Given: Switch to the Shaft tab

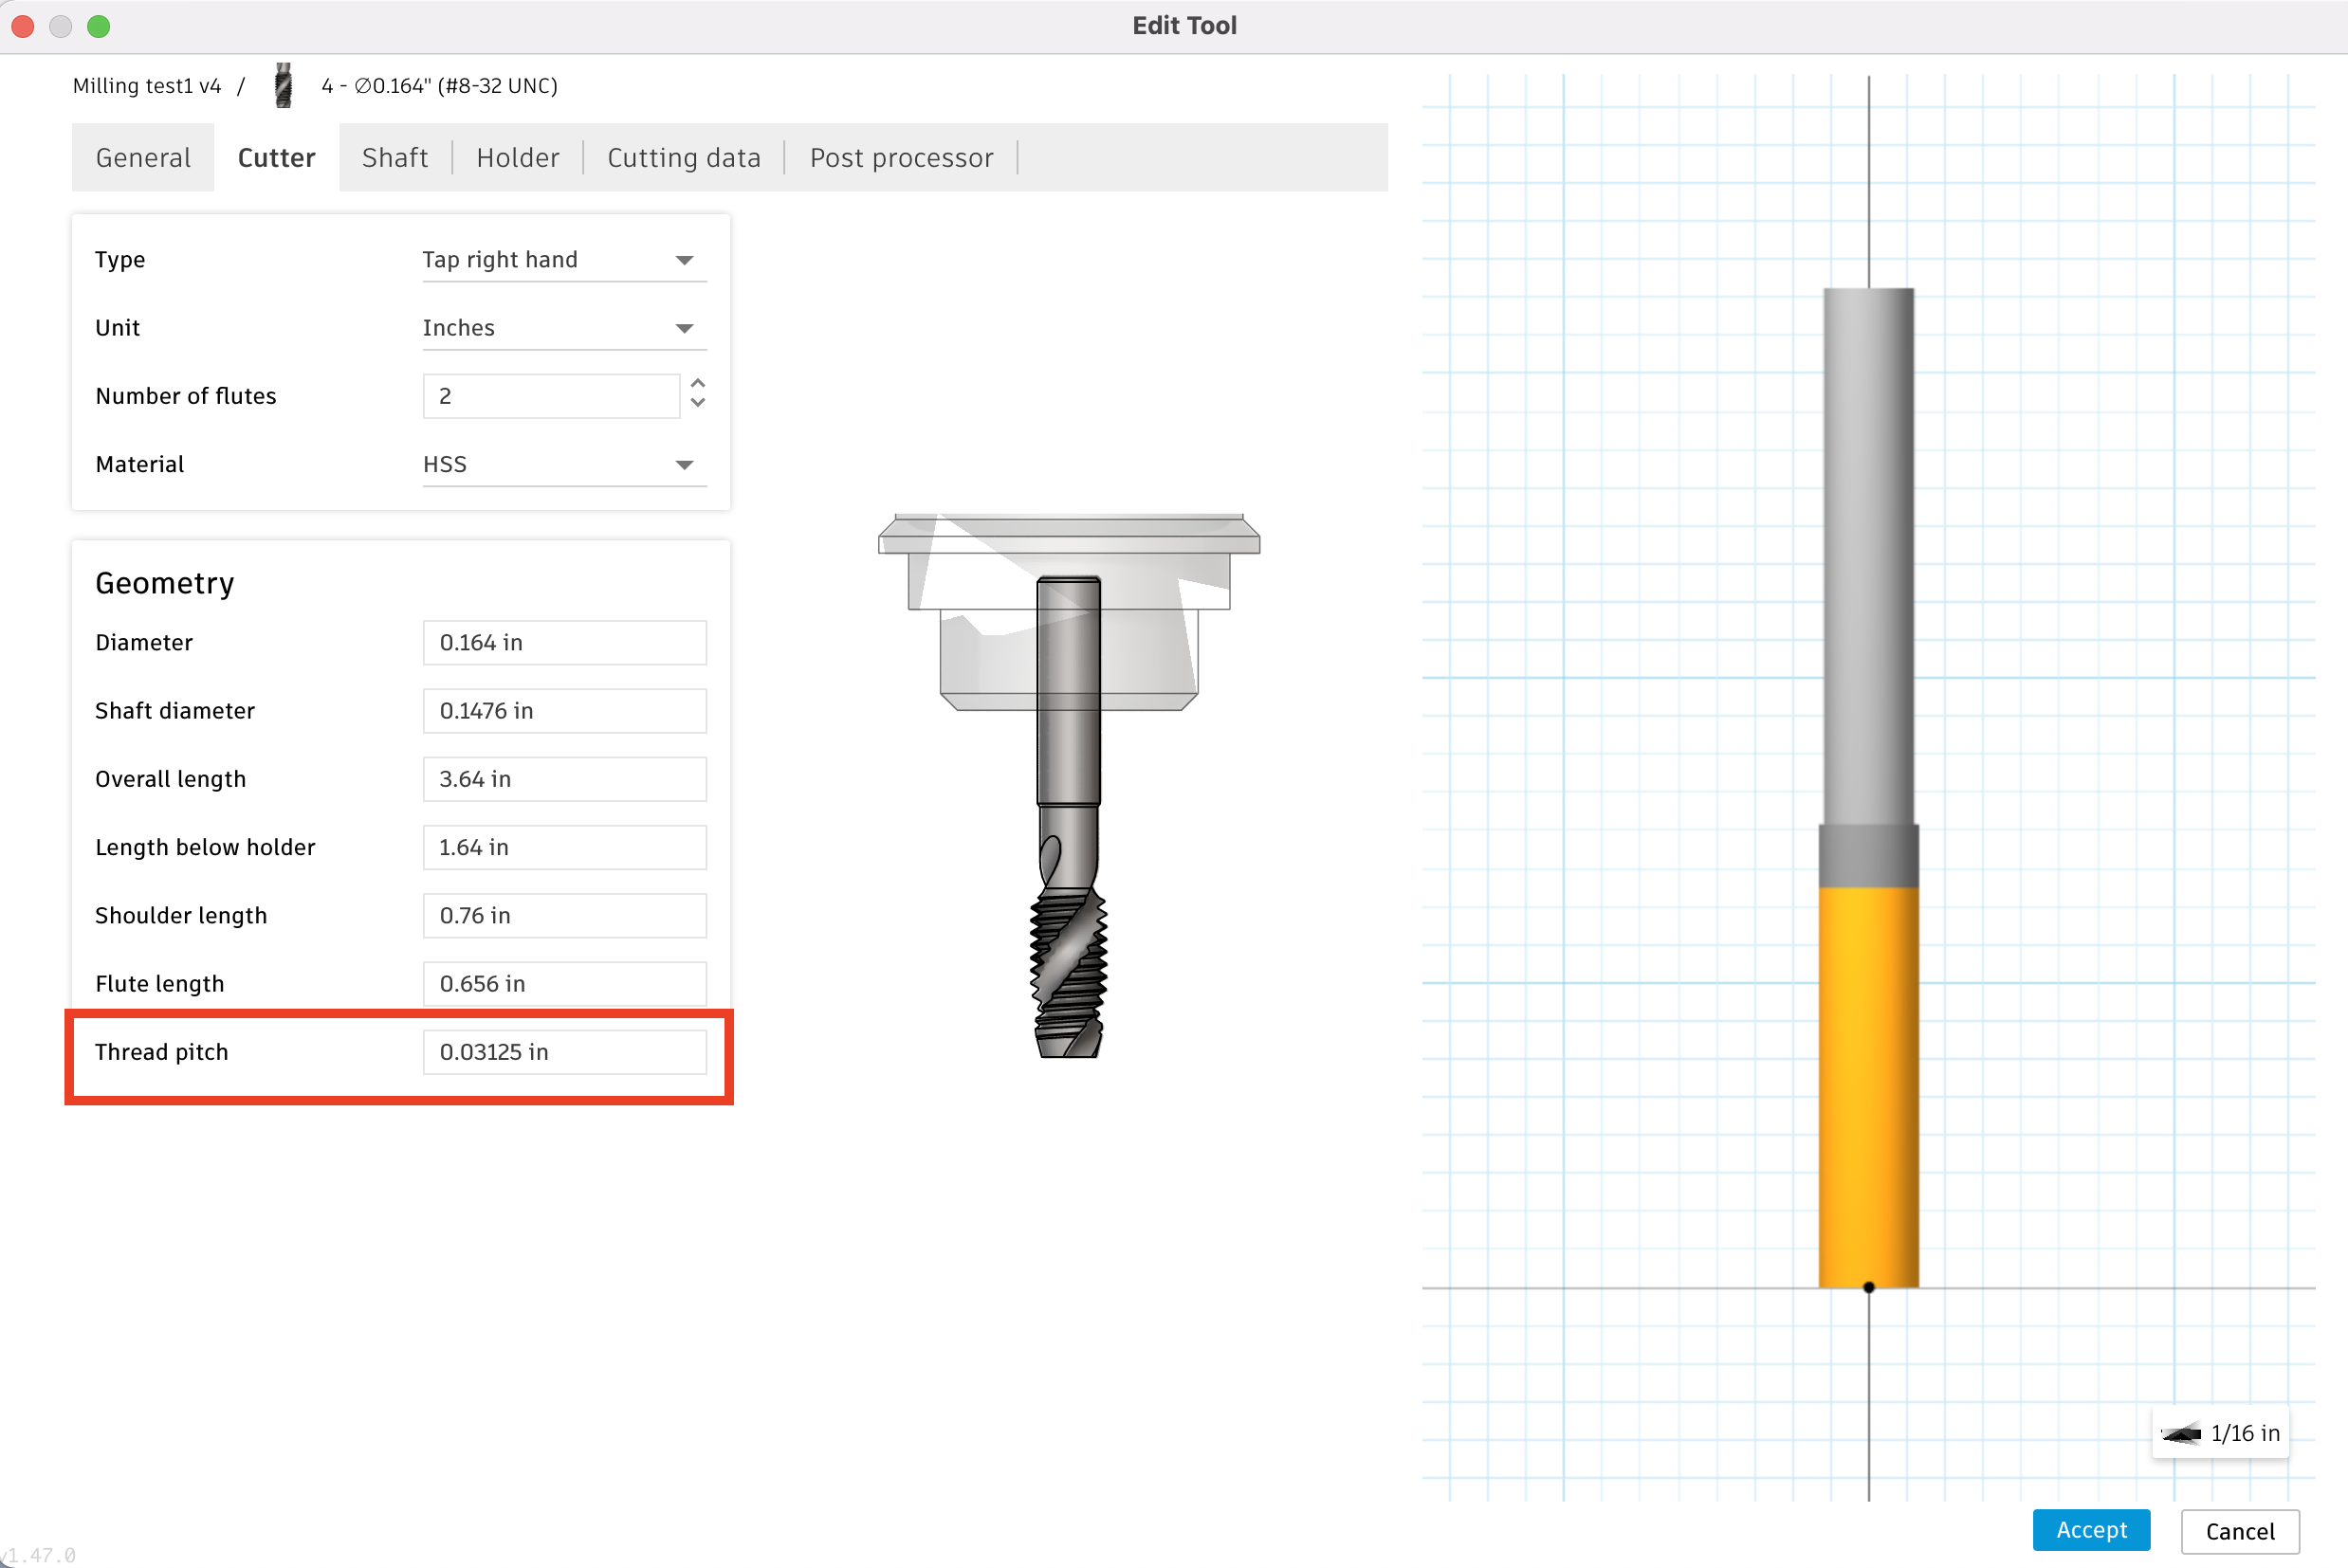Looking at the screenshot, I should pyautogui.click(x=394, y=157).
